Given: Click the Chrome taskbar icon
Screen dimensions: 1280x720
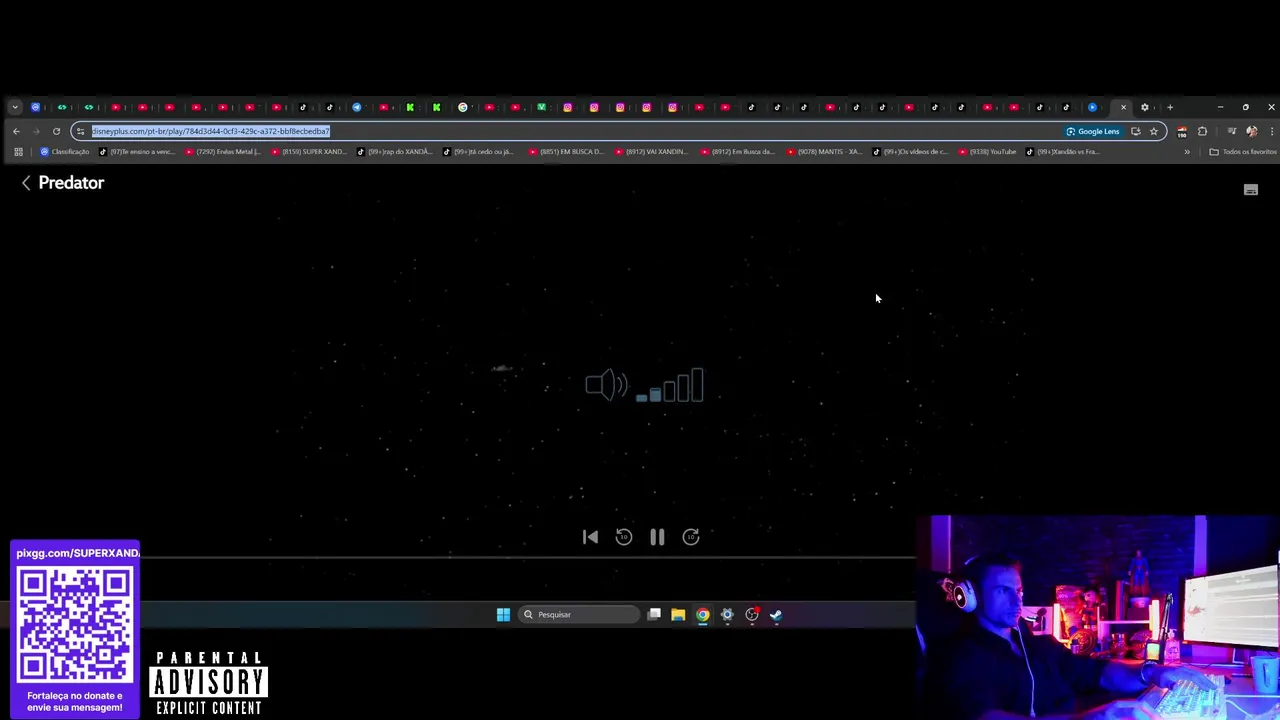Looking at the screenshot, I should point(703,614).
